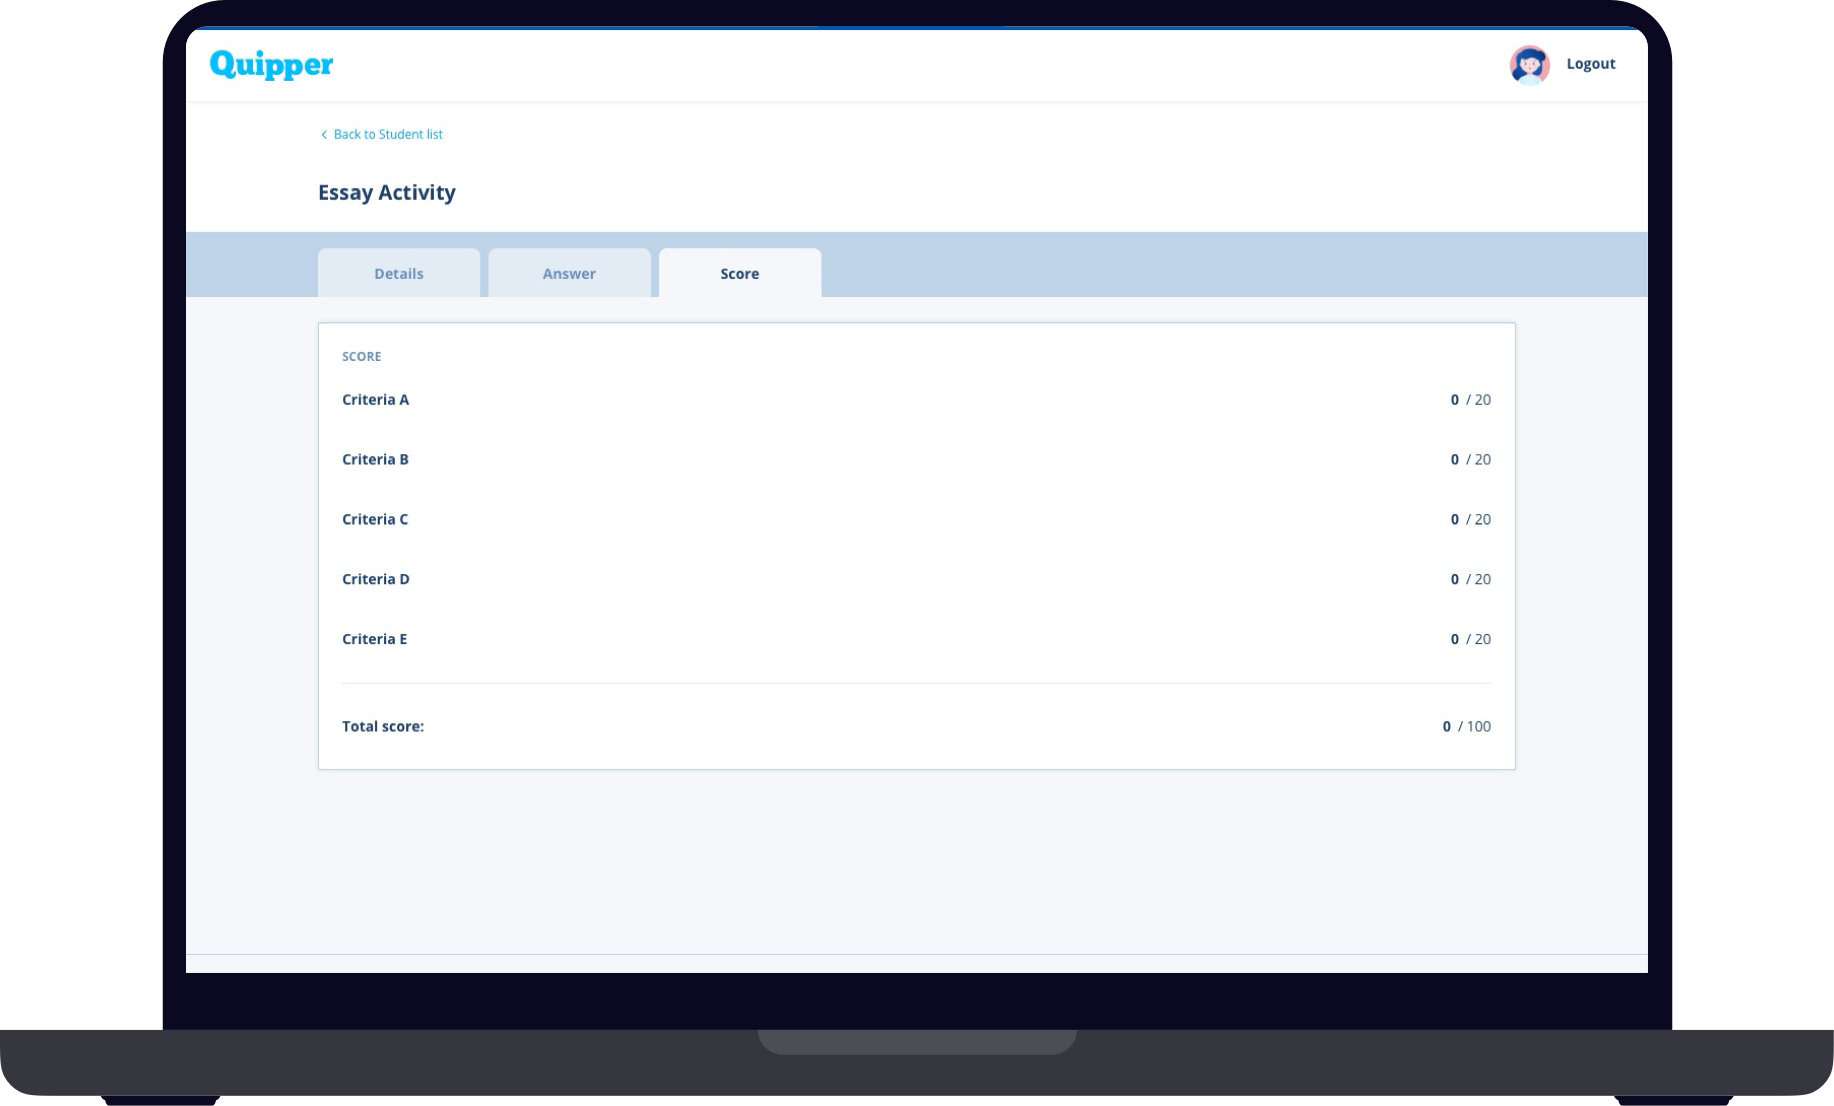This screenshot has width=1834, height=1106.
Task: Click the back chevron arrow icon
Action: (324, 135)
